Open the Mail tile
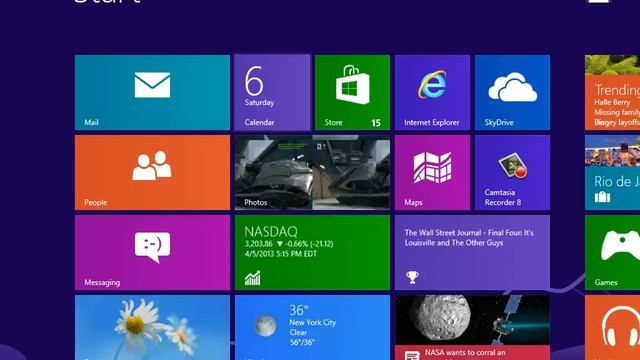The width and height of the screenshot is (640, 360). (152, 93)
